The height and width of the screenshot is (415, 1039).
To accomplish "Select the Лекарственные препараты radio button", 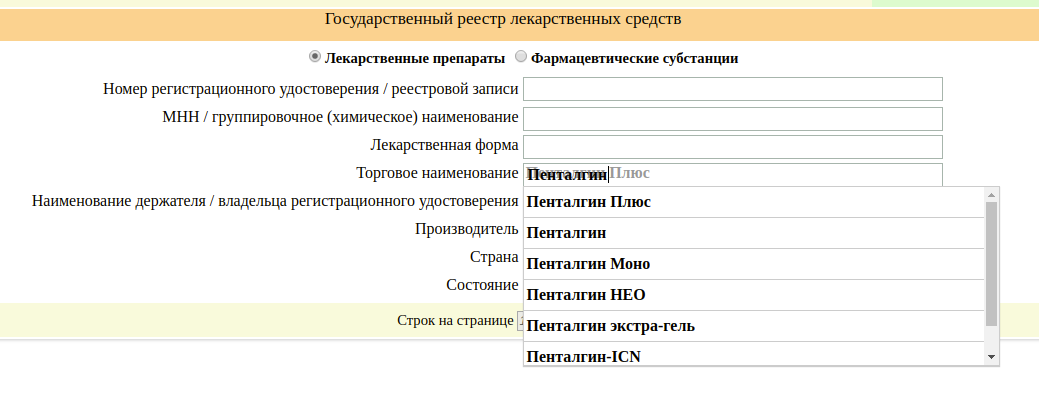I will [315, 57].
